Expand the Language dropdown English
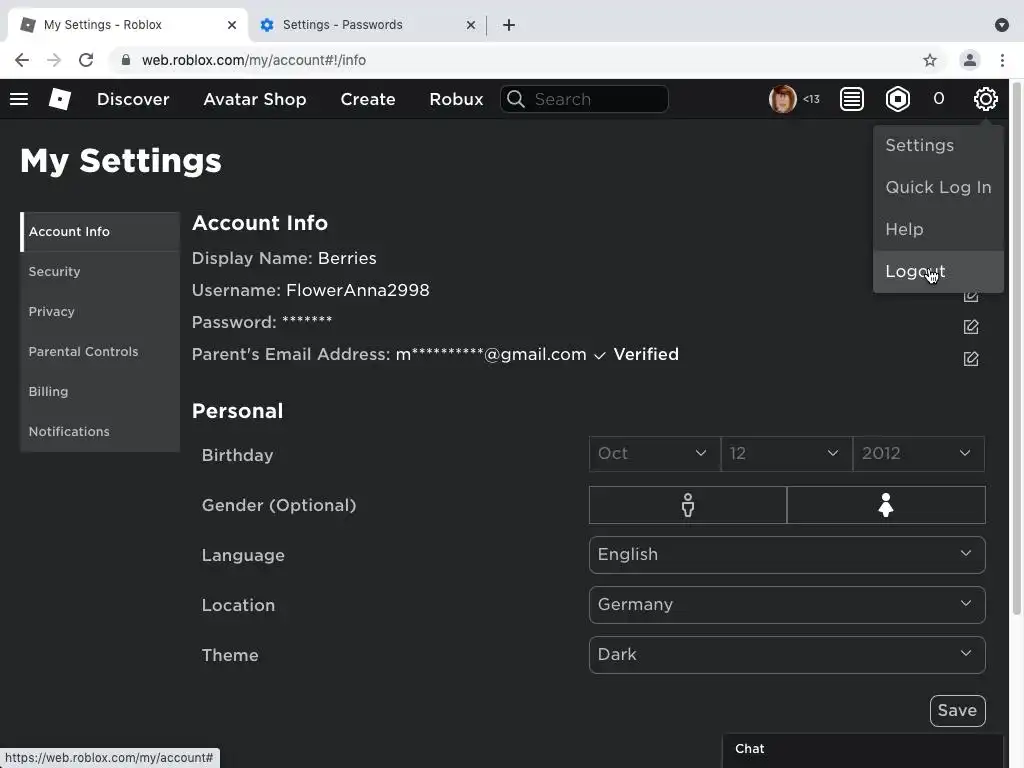Image resolution: width=1024 pixels, height=768 pixels. [x=787, y=554]
